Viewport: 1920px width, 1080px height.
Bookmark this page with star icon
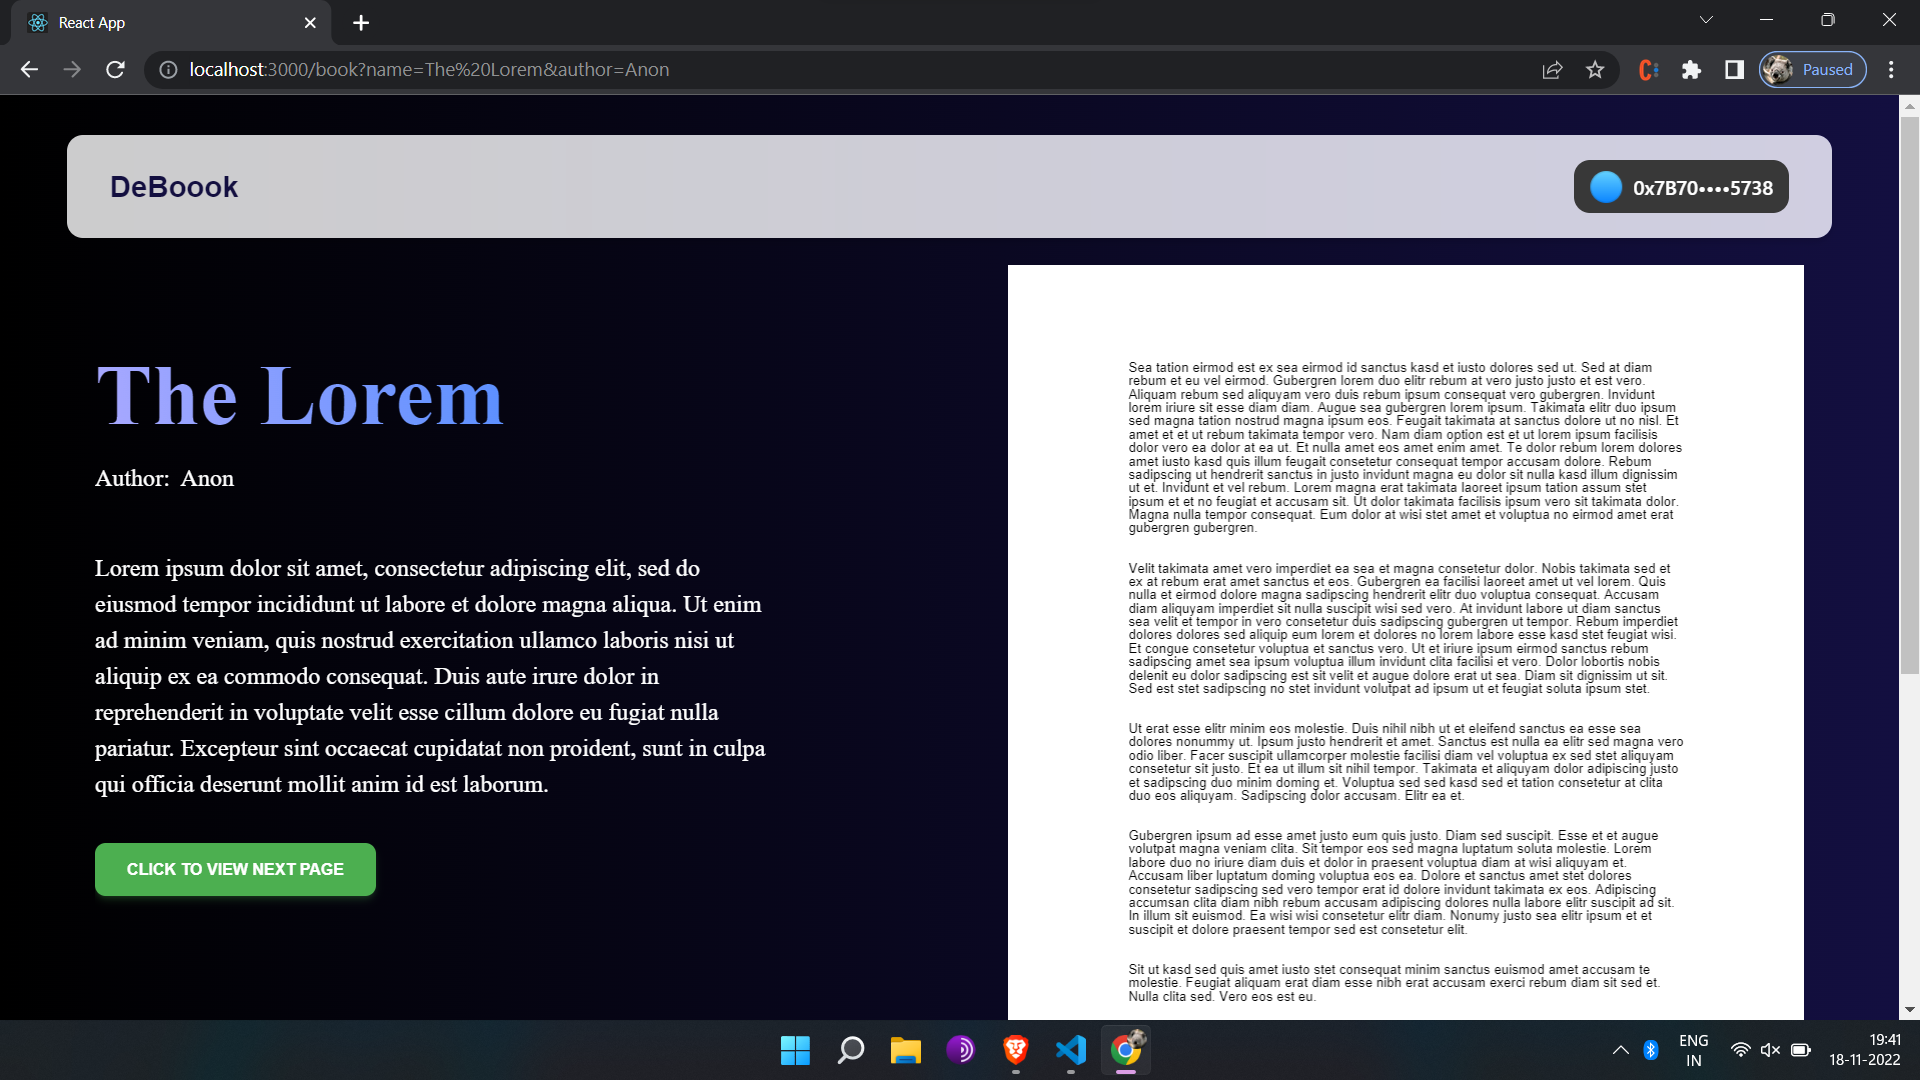[x=1595, y=70]
